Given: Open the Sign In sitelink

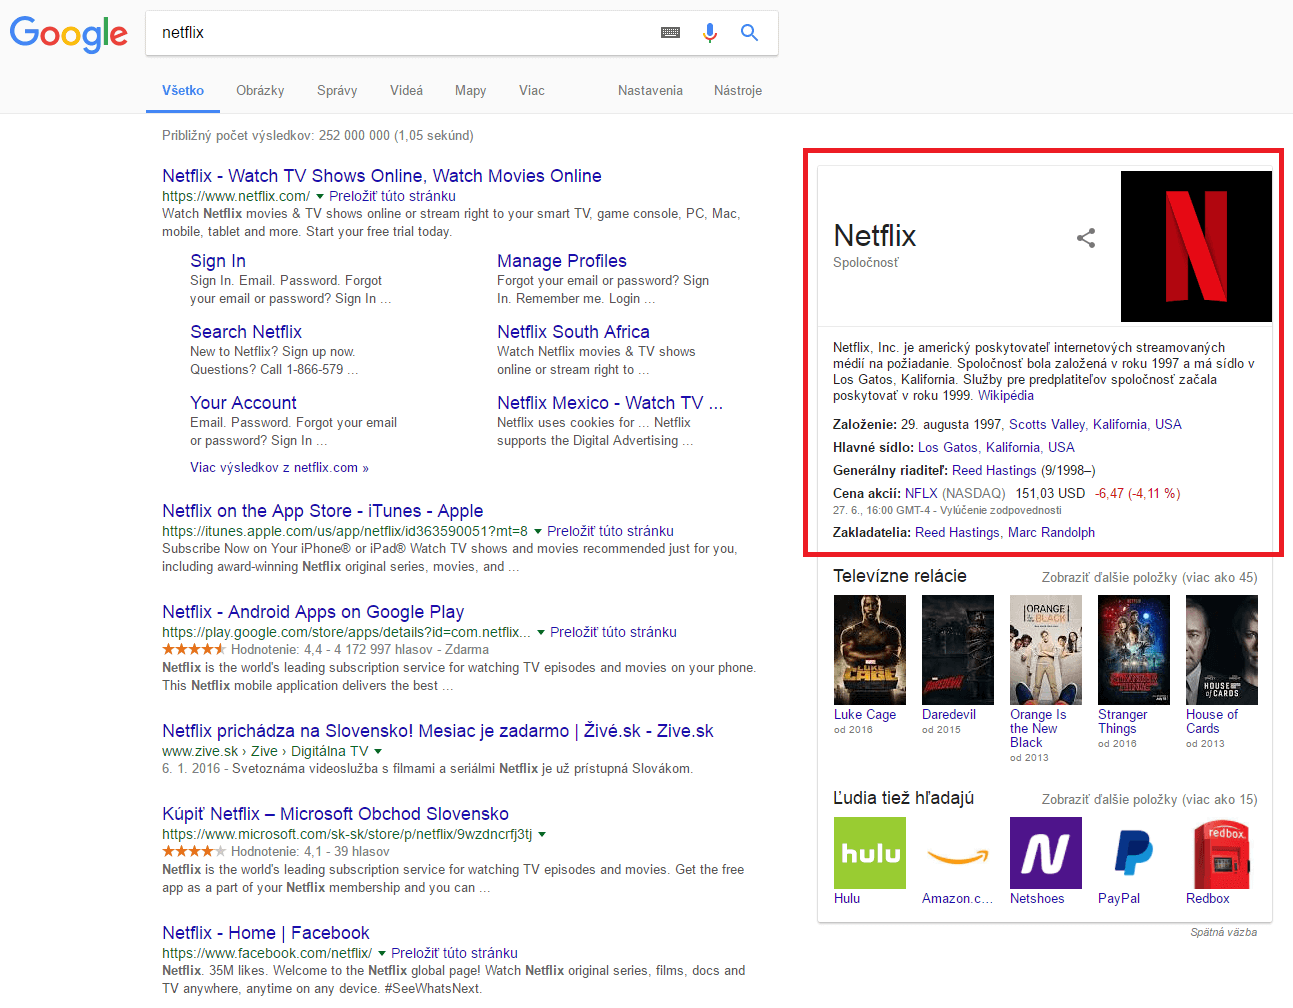Looking at the screenshot, I should [x=218, y=261].
